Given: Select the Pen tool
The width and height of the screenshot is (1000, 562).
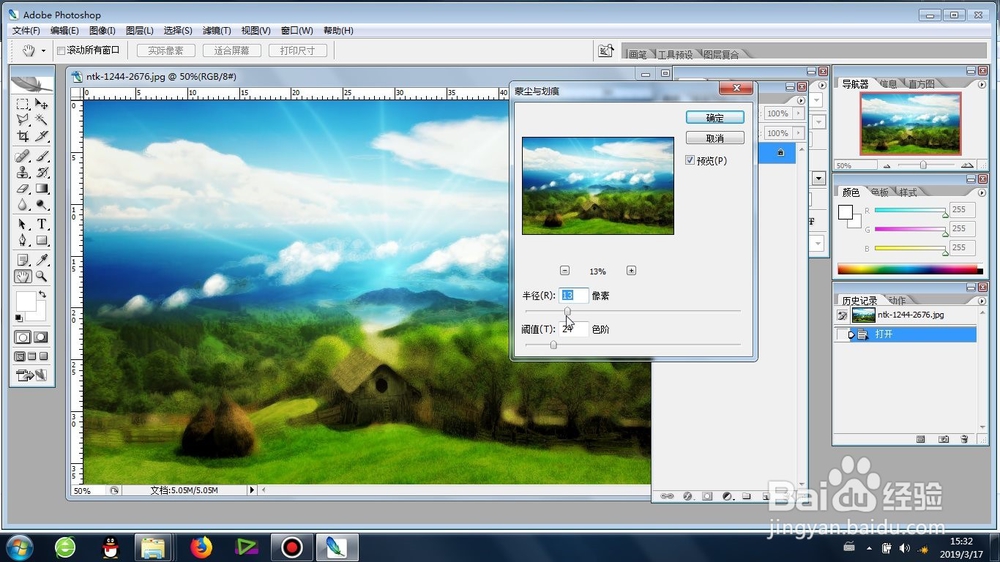Looking at the screenshot, I should (23, 240).
